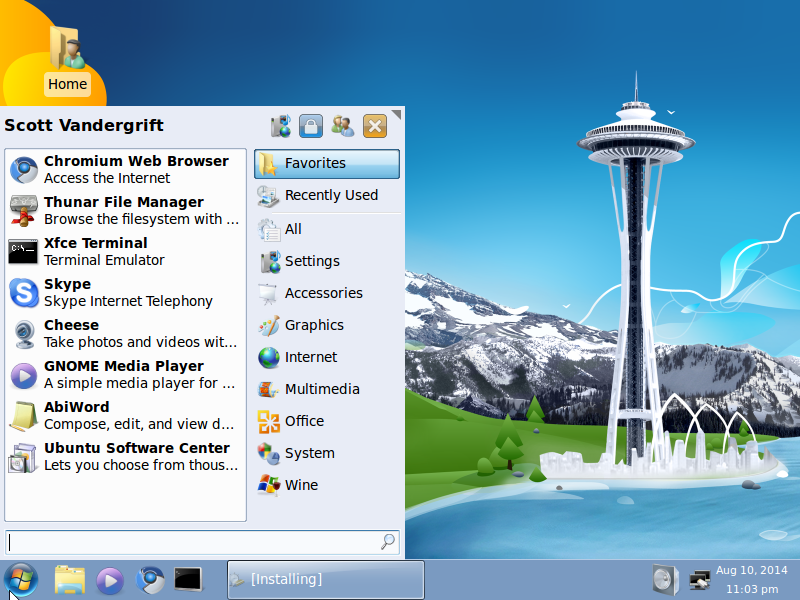Click the network icon in system tray
The image size is (800, 600).
(x=697, y=580)
